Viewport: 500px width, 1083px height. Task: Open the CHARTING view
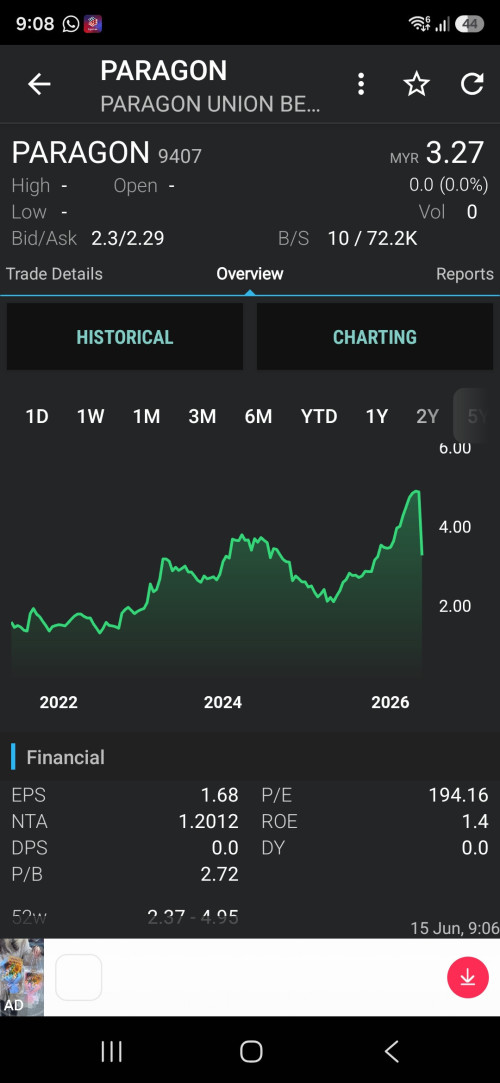(x=375, y=337)
